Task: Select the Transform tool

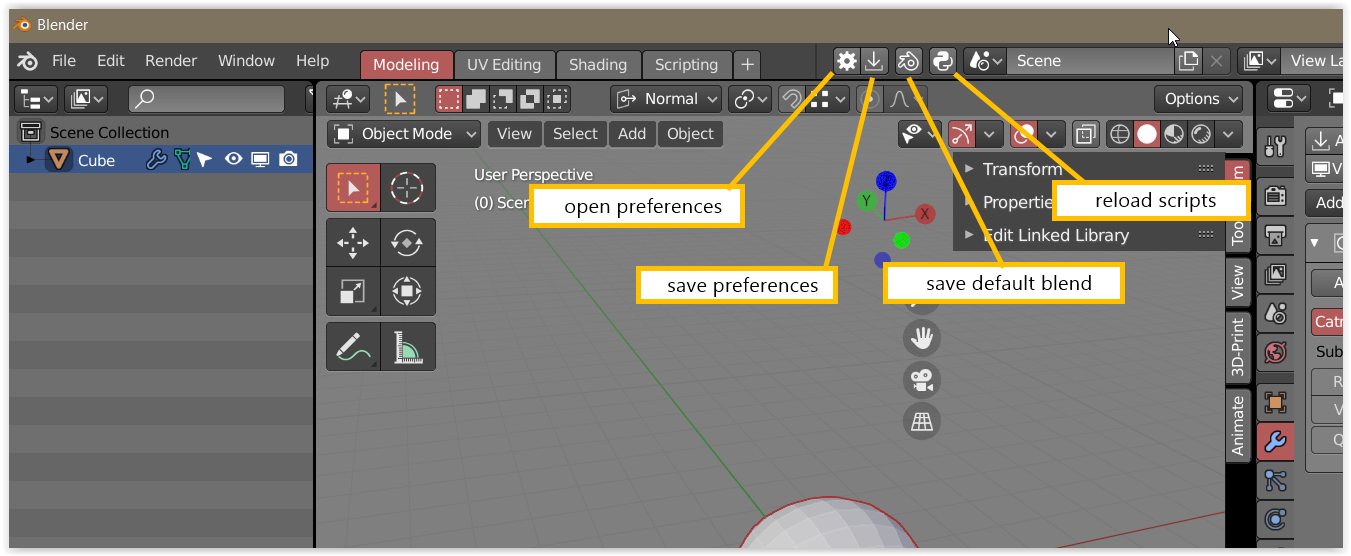Action: [x=408, y=291]
